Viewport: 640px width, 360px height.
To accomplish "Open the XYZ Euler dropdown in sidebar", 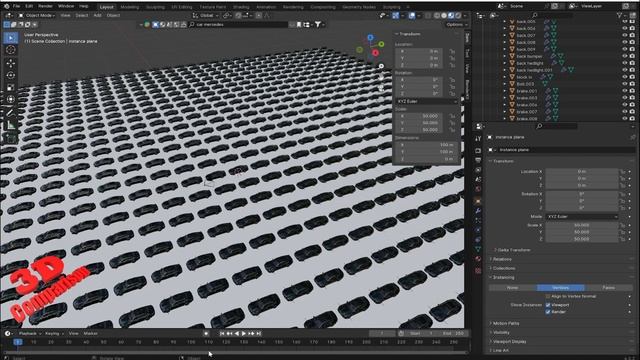I will [x=427, y=101].
